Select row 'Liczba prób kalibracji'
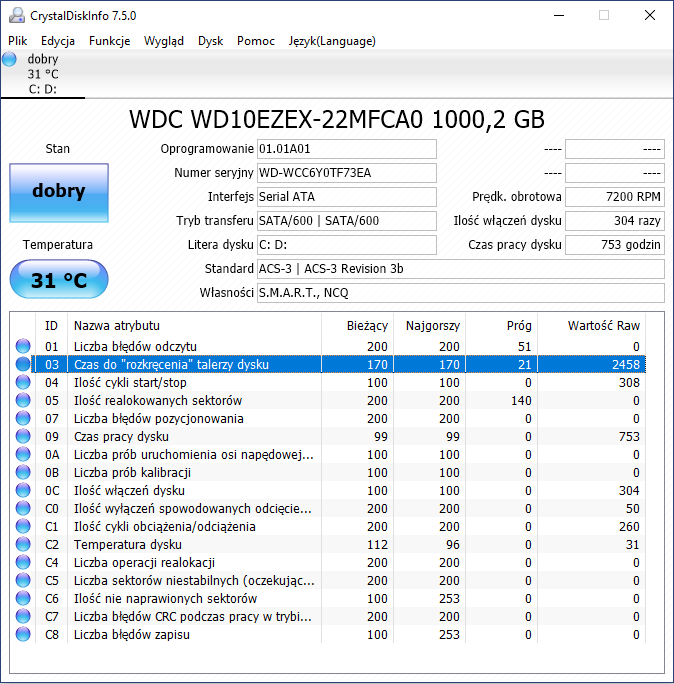This screenshot has width=674, height=684. click(328, 472)
